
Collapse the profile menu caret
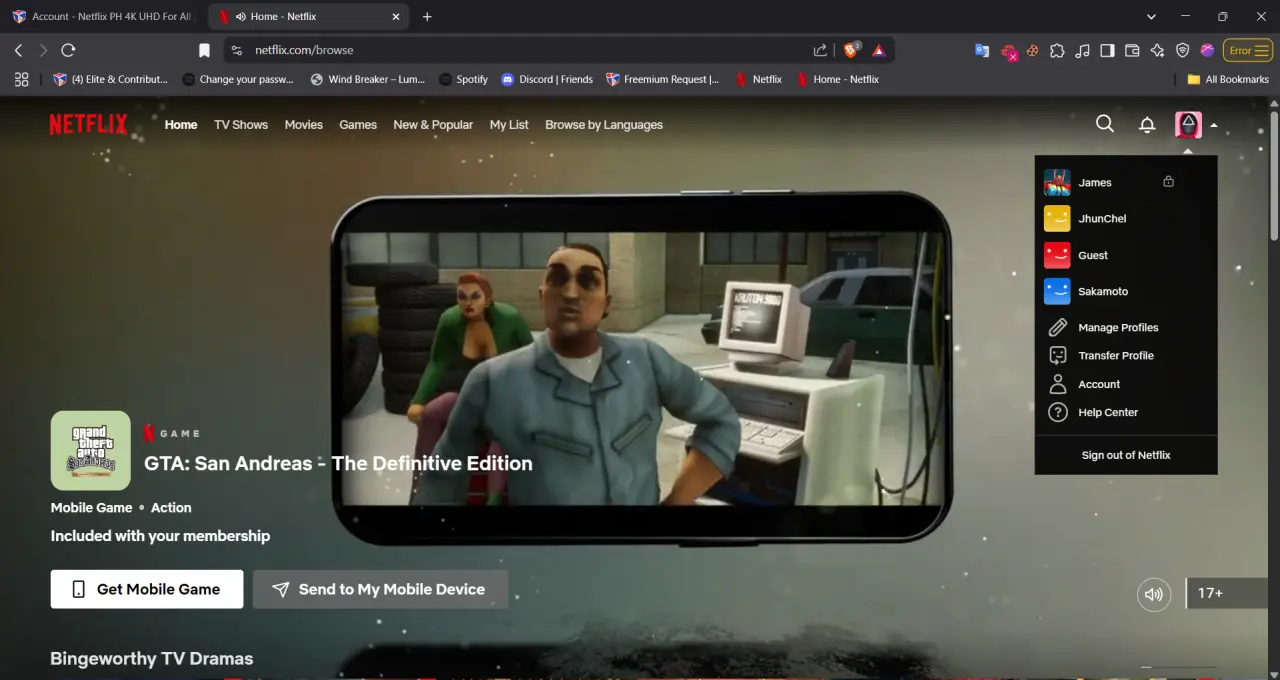click(1213, 125)
